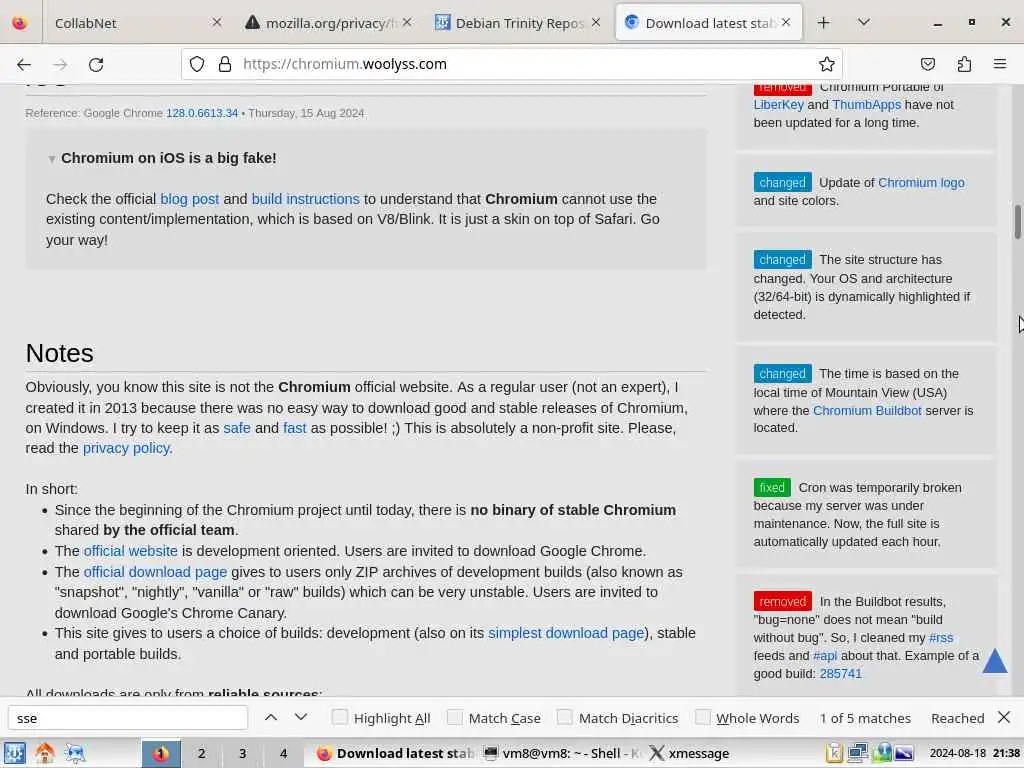The image size is (1024, 768).
Task: Open the simplest download page link
Action: 566,633
